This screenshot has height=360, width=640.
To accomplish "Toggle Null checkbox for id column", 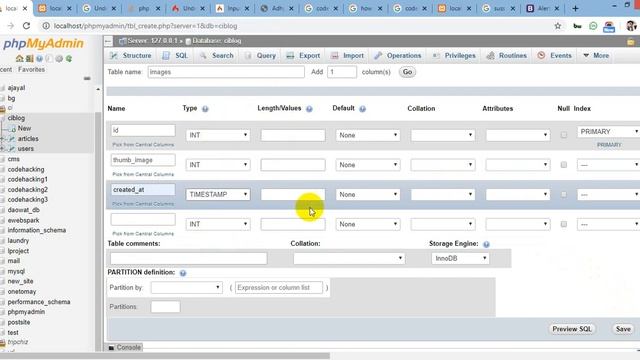I will [564, 135].
